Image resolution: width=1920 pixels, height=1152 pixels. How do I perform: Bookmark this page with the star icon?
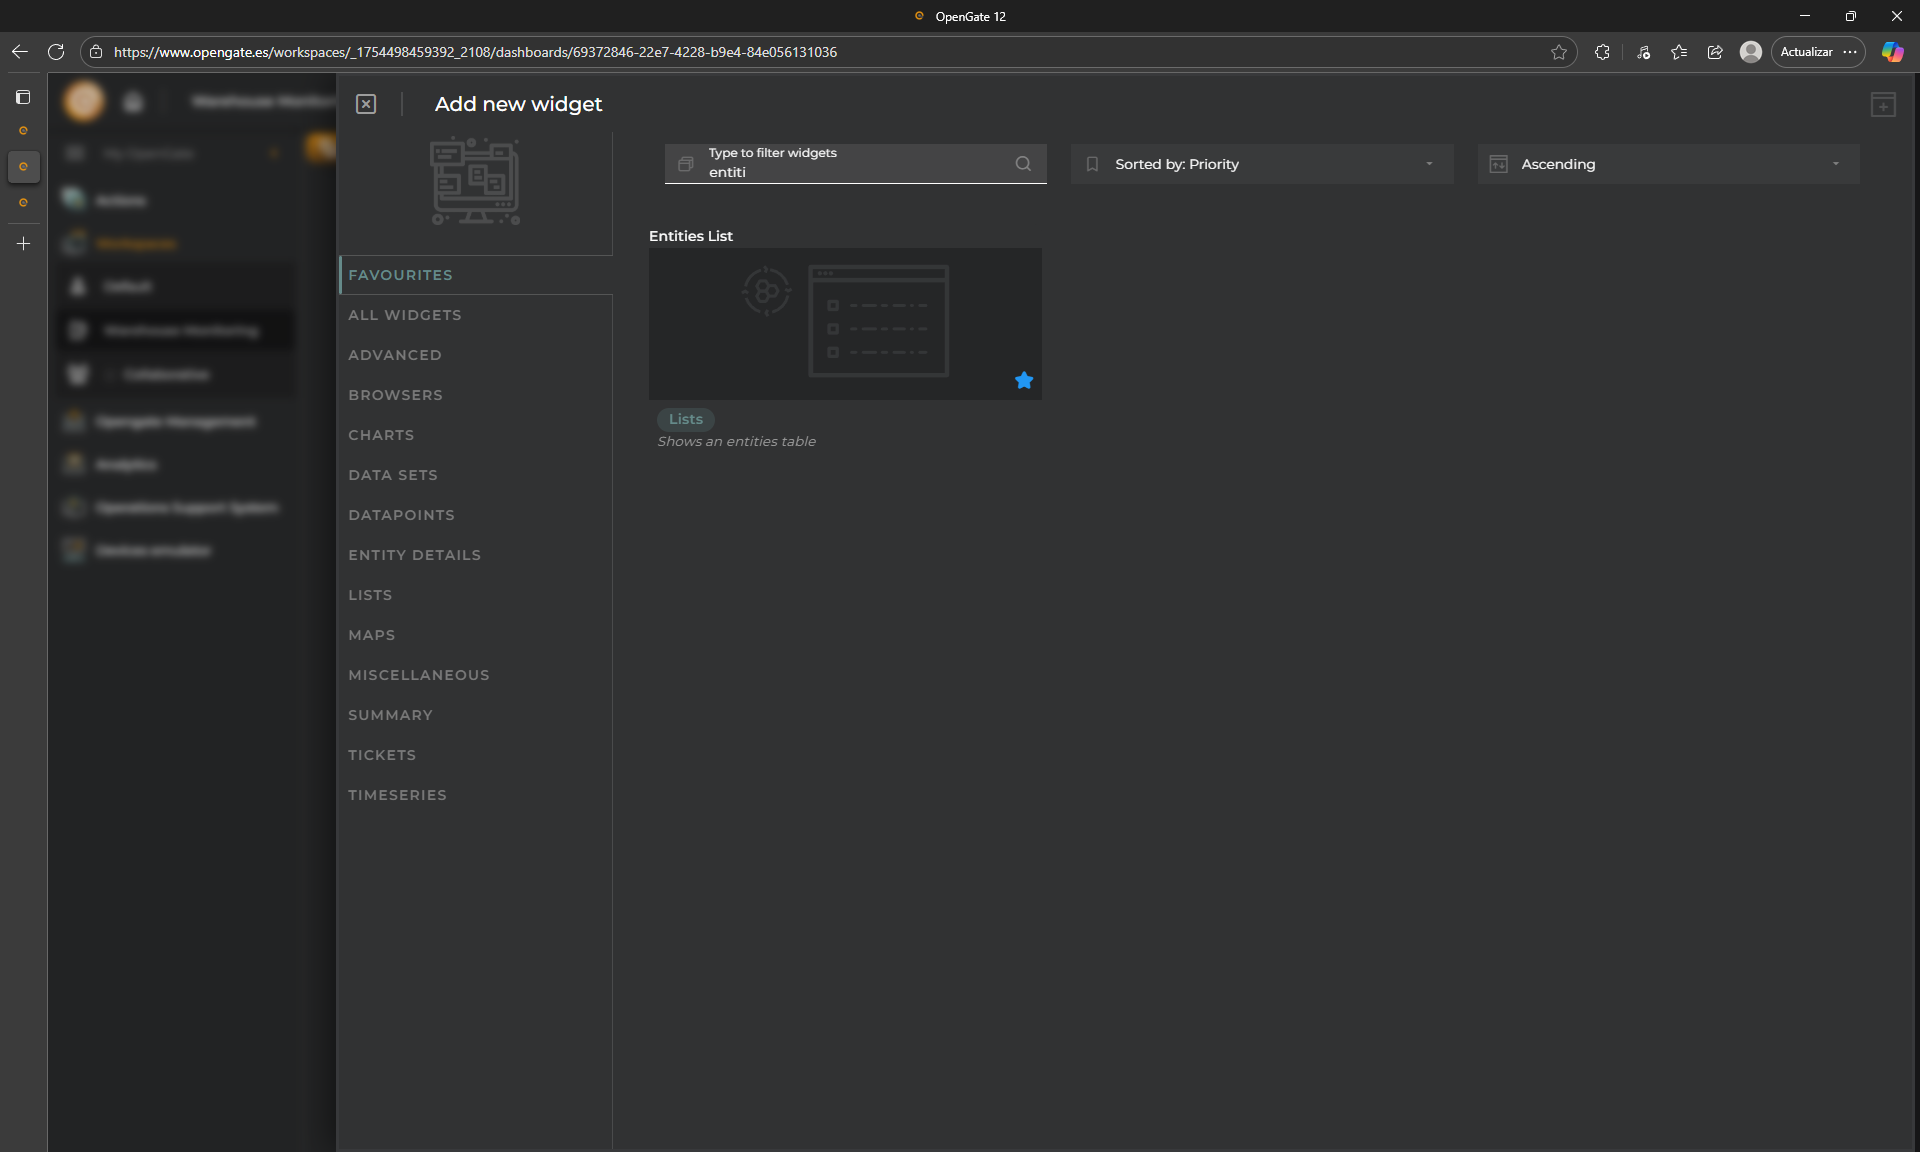pyautogui.click(x=1559, y=52)
